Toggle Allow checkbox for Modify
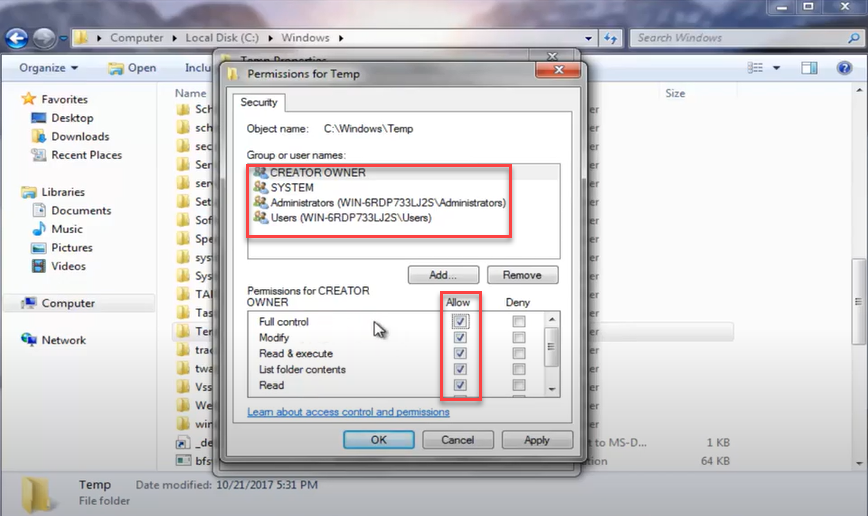This screenshot has width=868, height=516. click(x=460, y=337)
